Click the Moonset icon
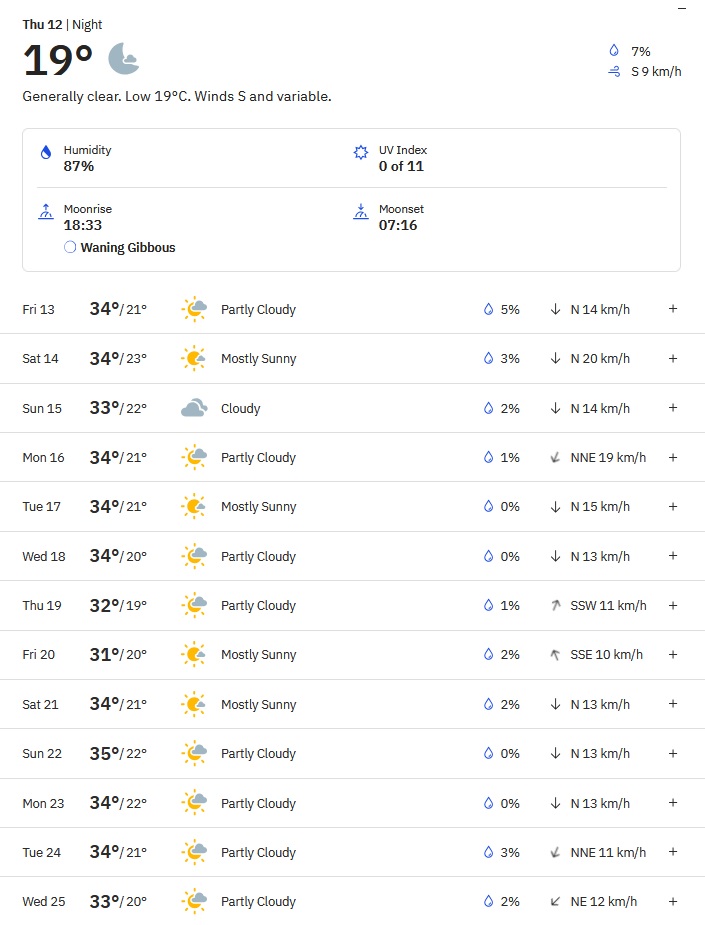 point(360,211)
